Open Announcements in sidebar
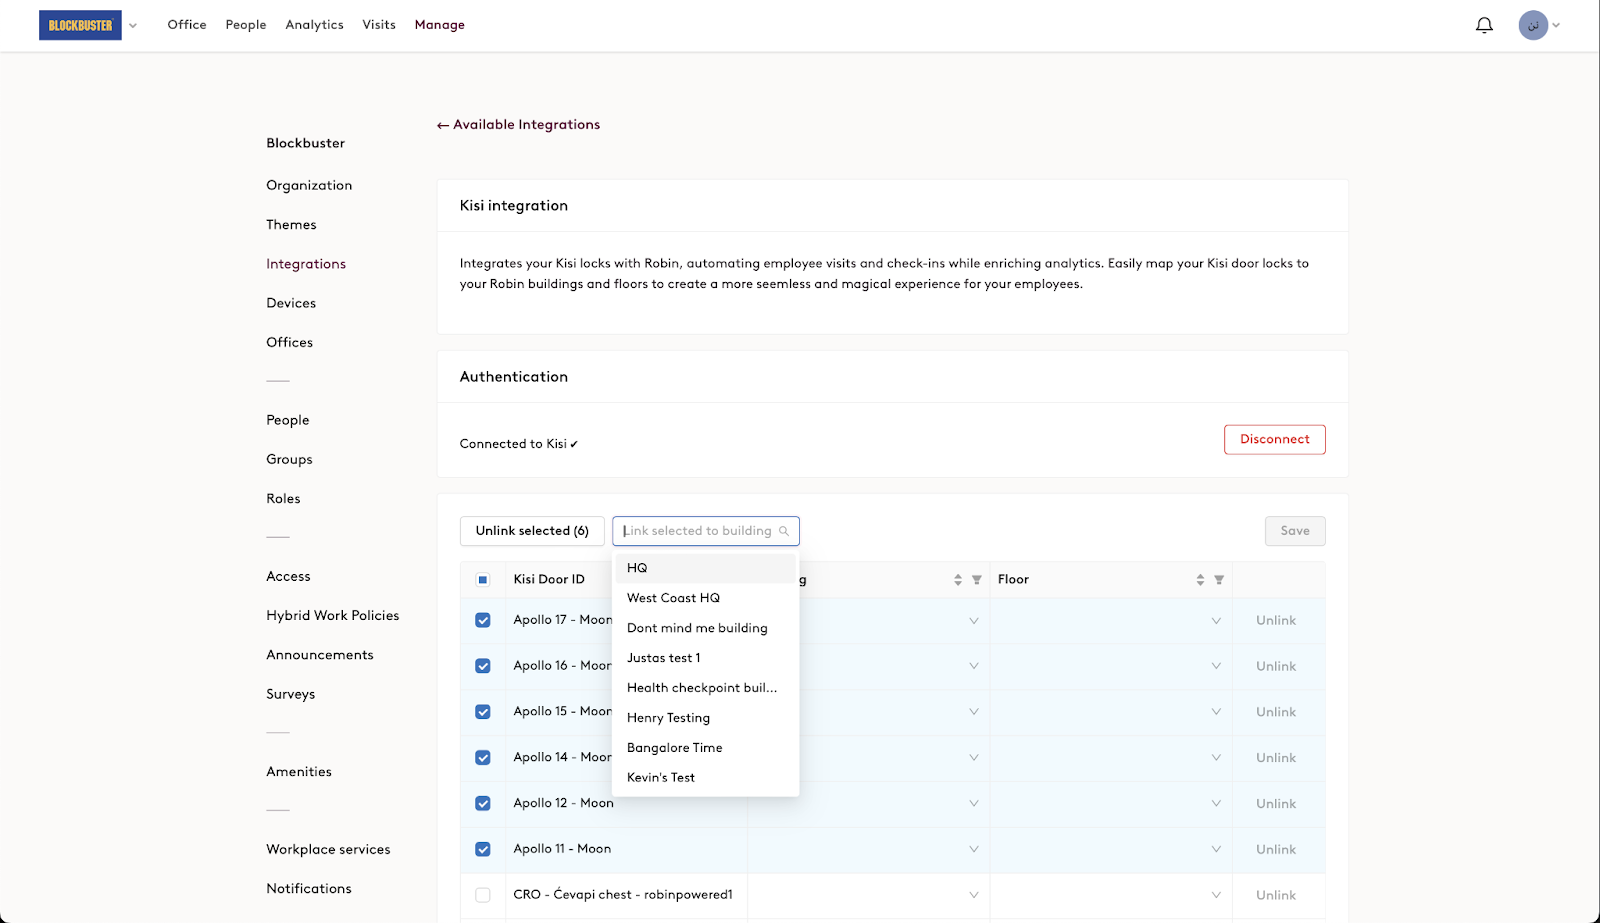The image size is (1600, 923). click(x=320, y=655)
